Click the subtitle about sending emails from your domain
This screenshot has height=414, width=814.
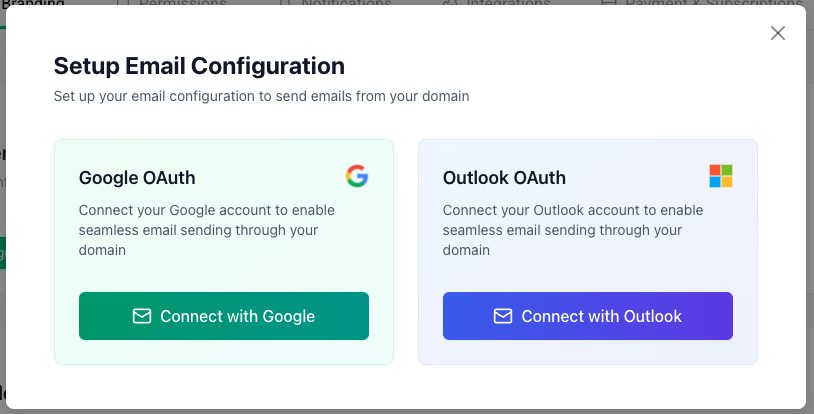coord(261,97)
